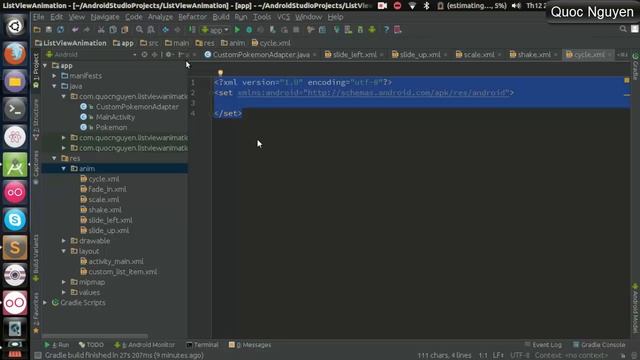Screen dimensions: 640x360
Task: Collapse the anim folder
Action: (64, 169)
